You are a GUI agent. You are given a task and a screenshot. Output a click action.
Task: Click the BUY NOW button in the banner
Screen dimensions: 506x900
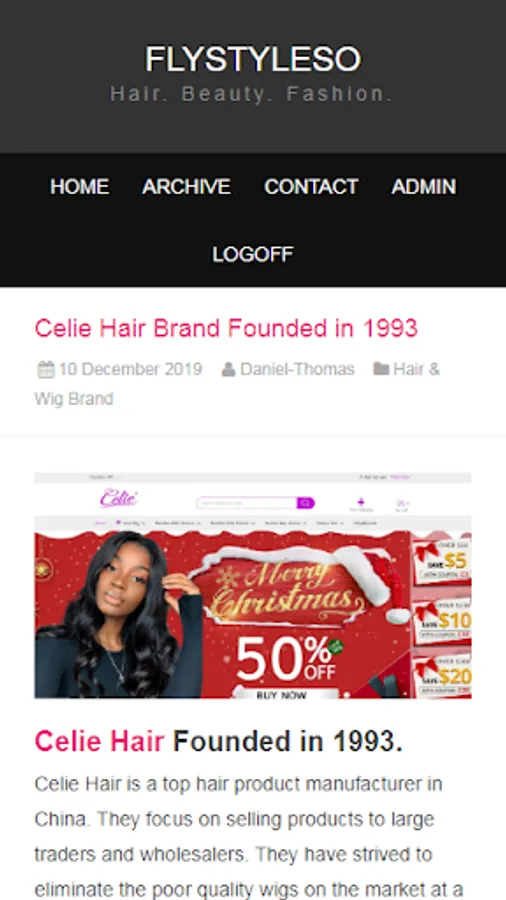[x=281, y=695]
